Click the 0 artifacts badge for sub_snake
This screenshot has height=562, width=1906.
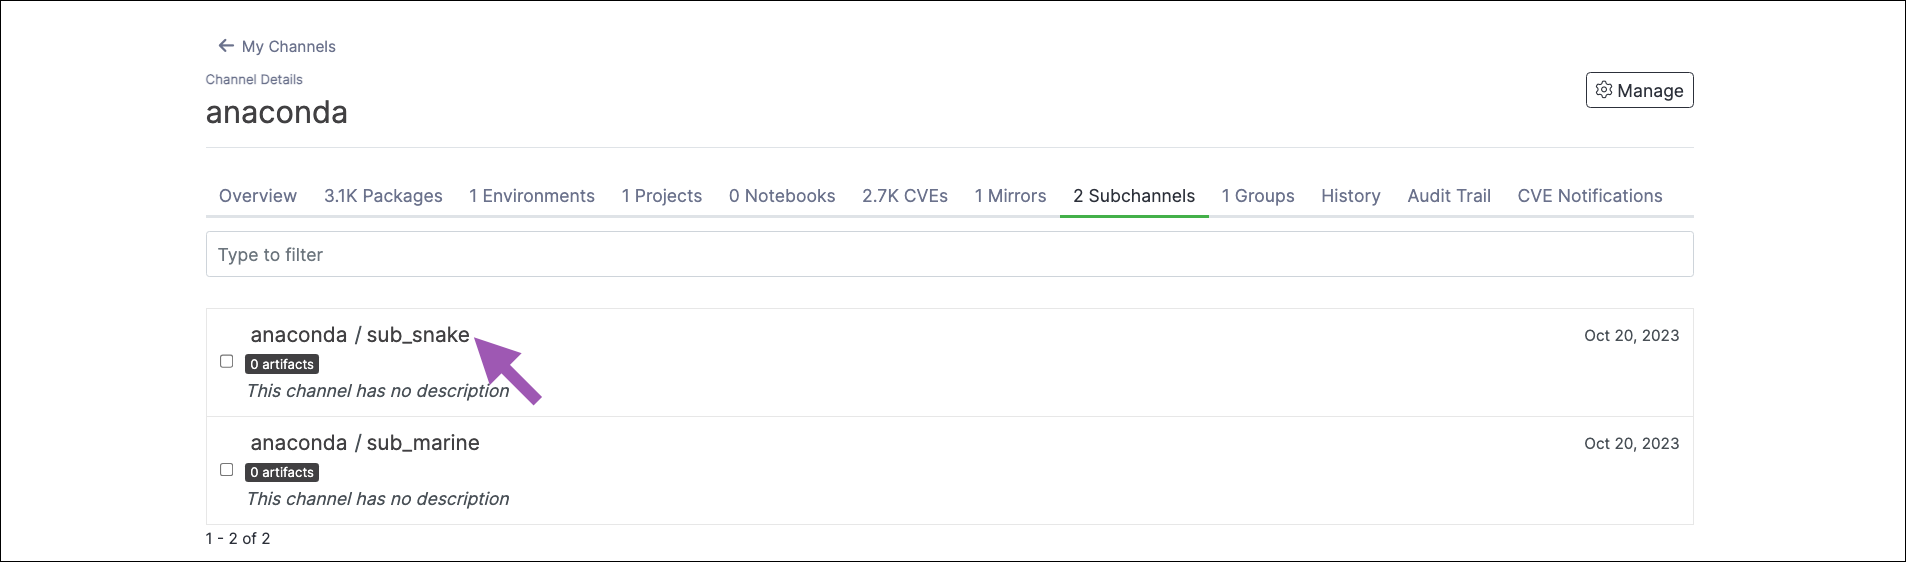(x=282, y=364)
